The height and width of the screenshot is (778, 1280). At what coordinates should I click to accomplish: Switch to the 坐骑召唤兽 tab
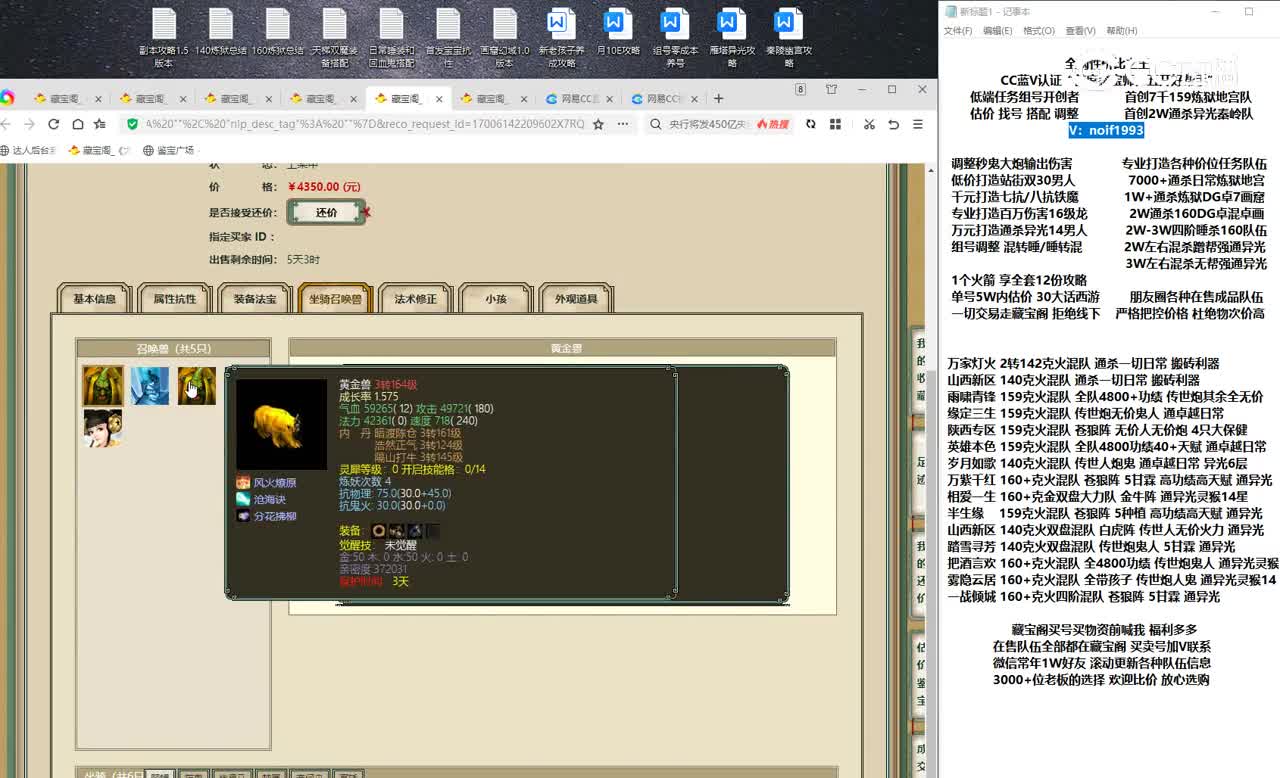click(x=335, y=299)
